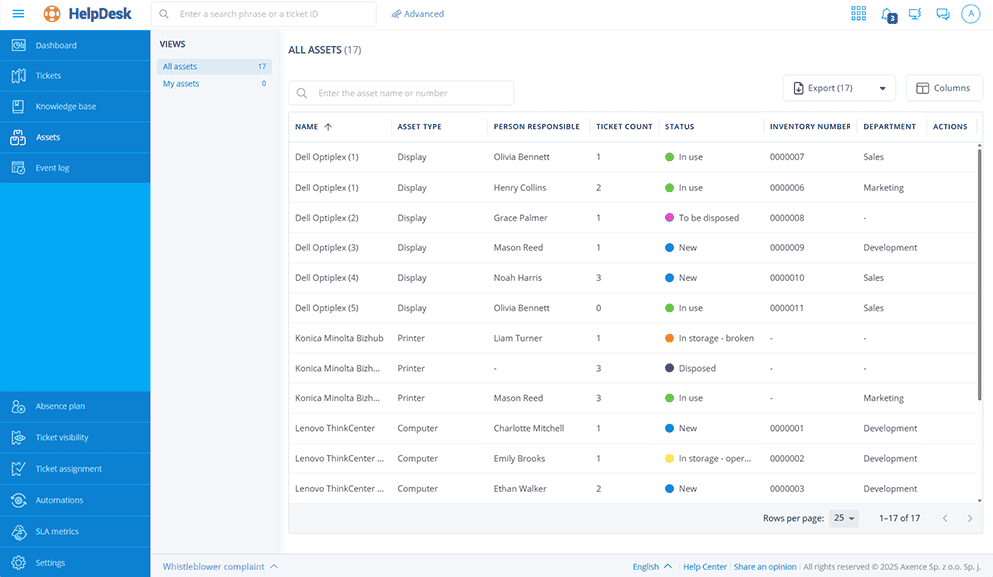
Task: Click the remote screen monitor icon
Action: point(915,14)
